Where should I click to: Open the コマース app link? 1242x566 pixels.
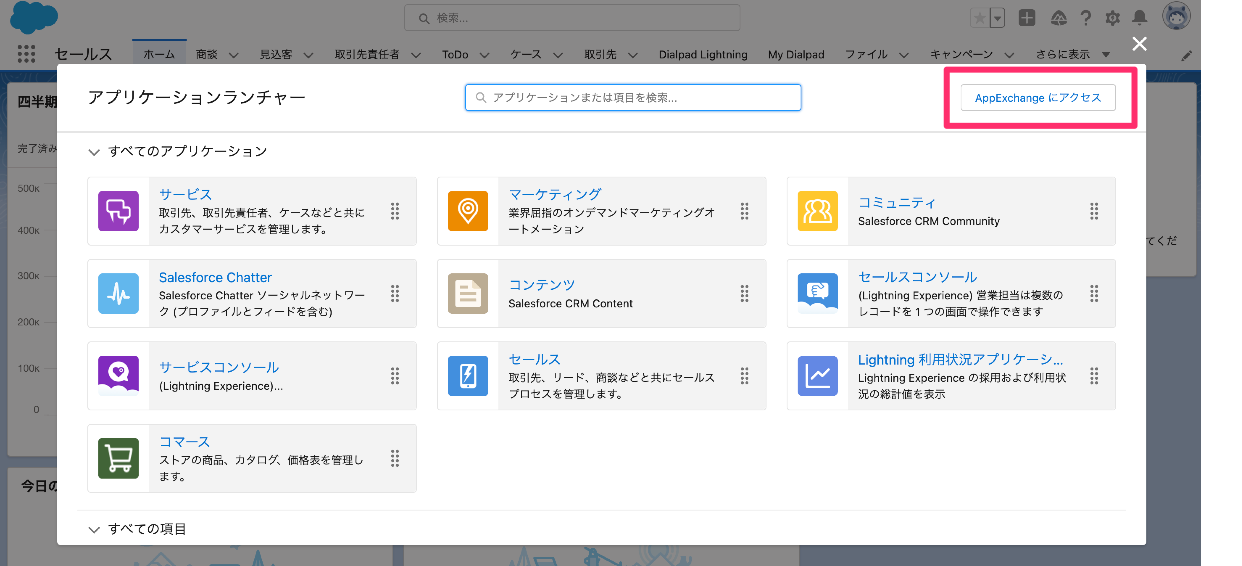(185, 442)
